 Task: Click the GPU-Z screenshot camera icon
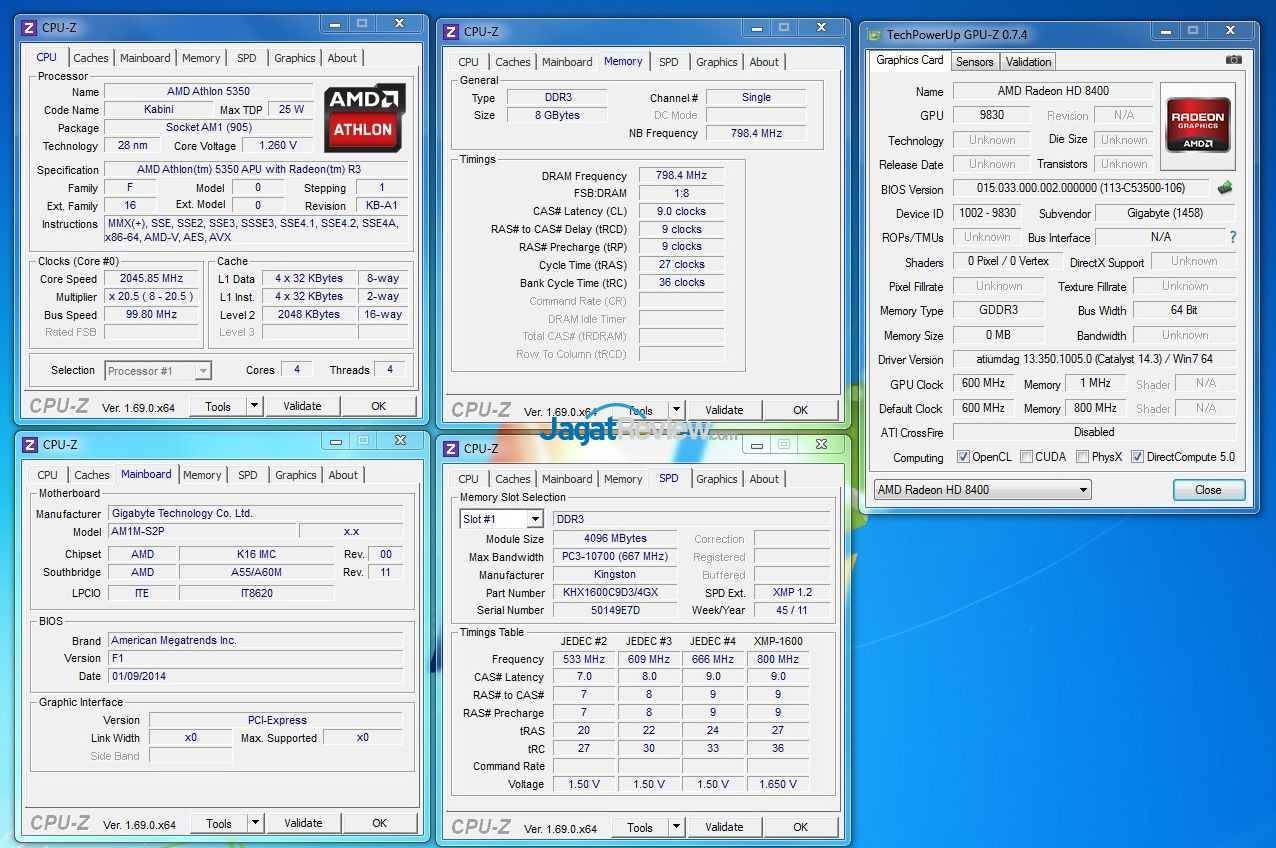(1234, 60)
